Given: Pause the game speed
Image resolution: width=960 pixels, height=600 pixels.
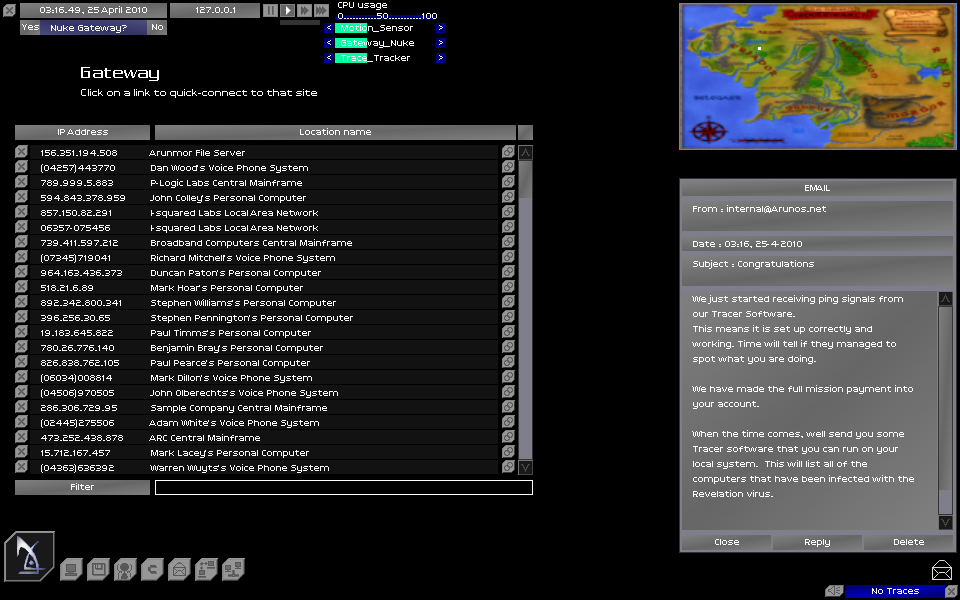Looking at the screenshot, I should coord(270,10).
